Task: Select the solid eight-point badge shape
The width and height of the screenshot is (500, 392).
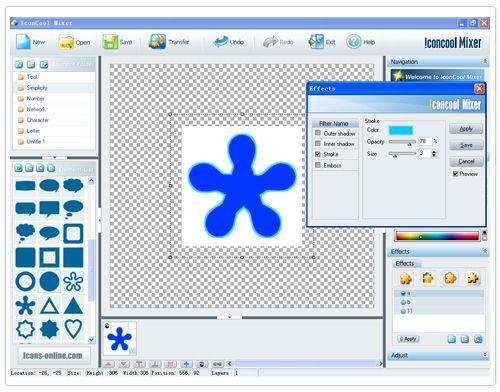Action: click(x=49, y=329)
